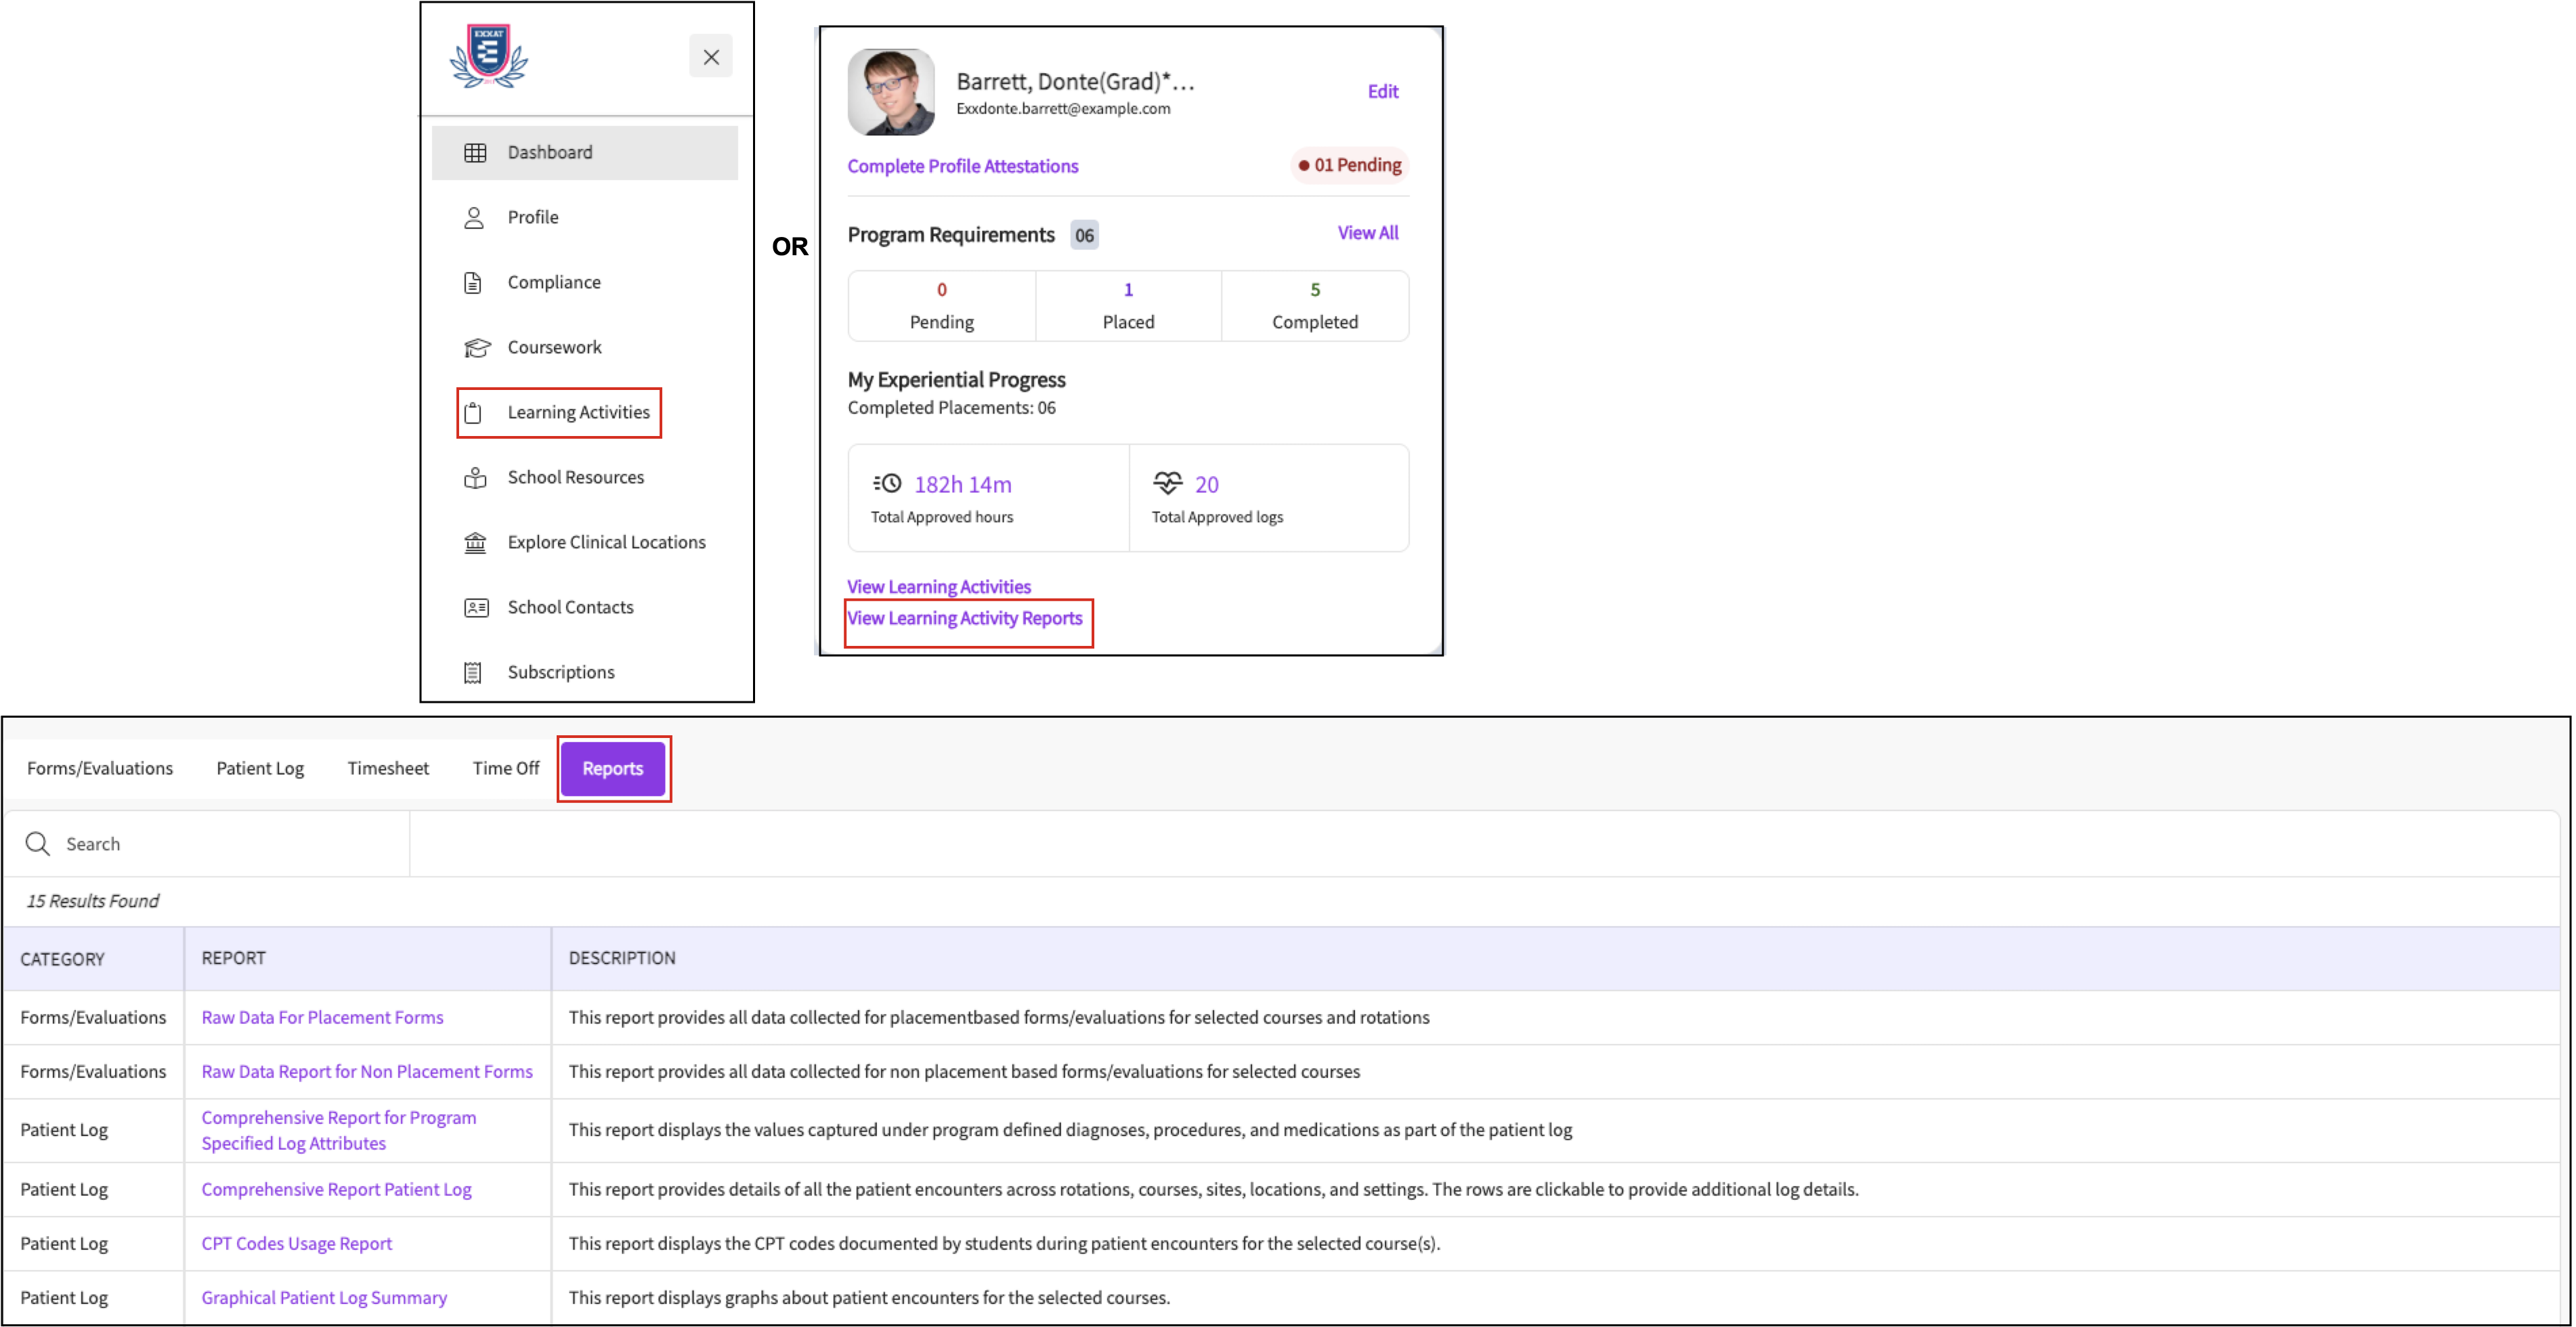This screenshot has height=1327, width=2576.
Task: Switch to the Patient Log tab
Action: click(260, 768)
